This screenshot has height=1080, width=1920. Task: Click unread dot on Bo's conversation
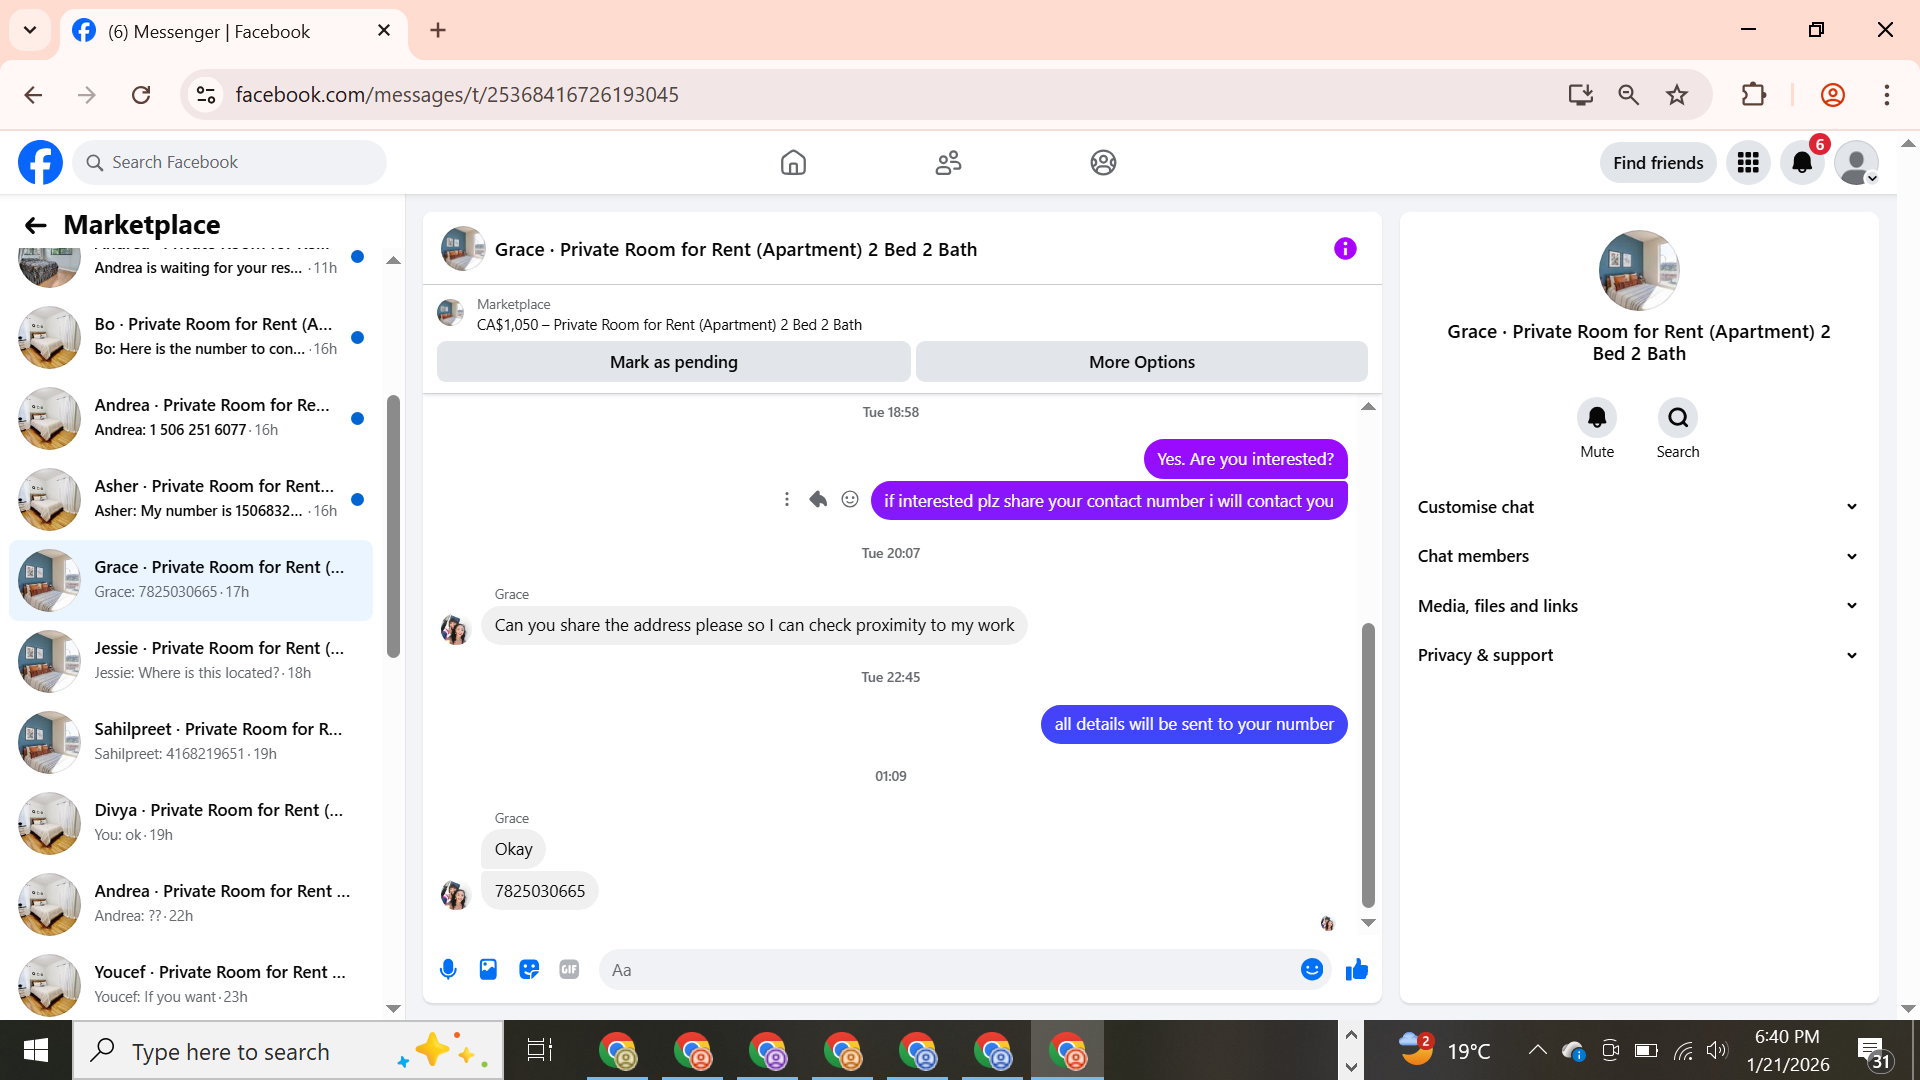coord(357,337)
